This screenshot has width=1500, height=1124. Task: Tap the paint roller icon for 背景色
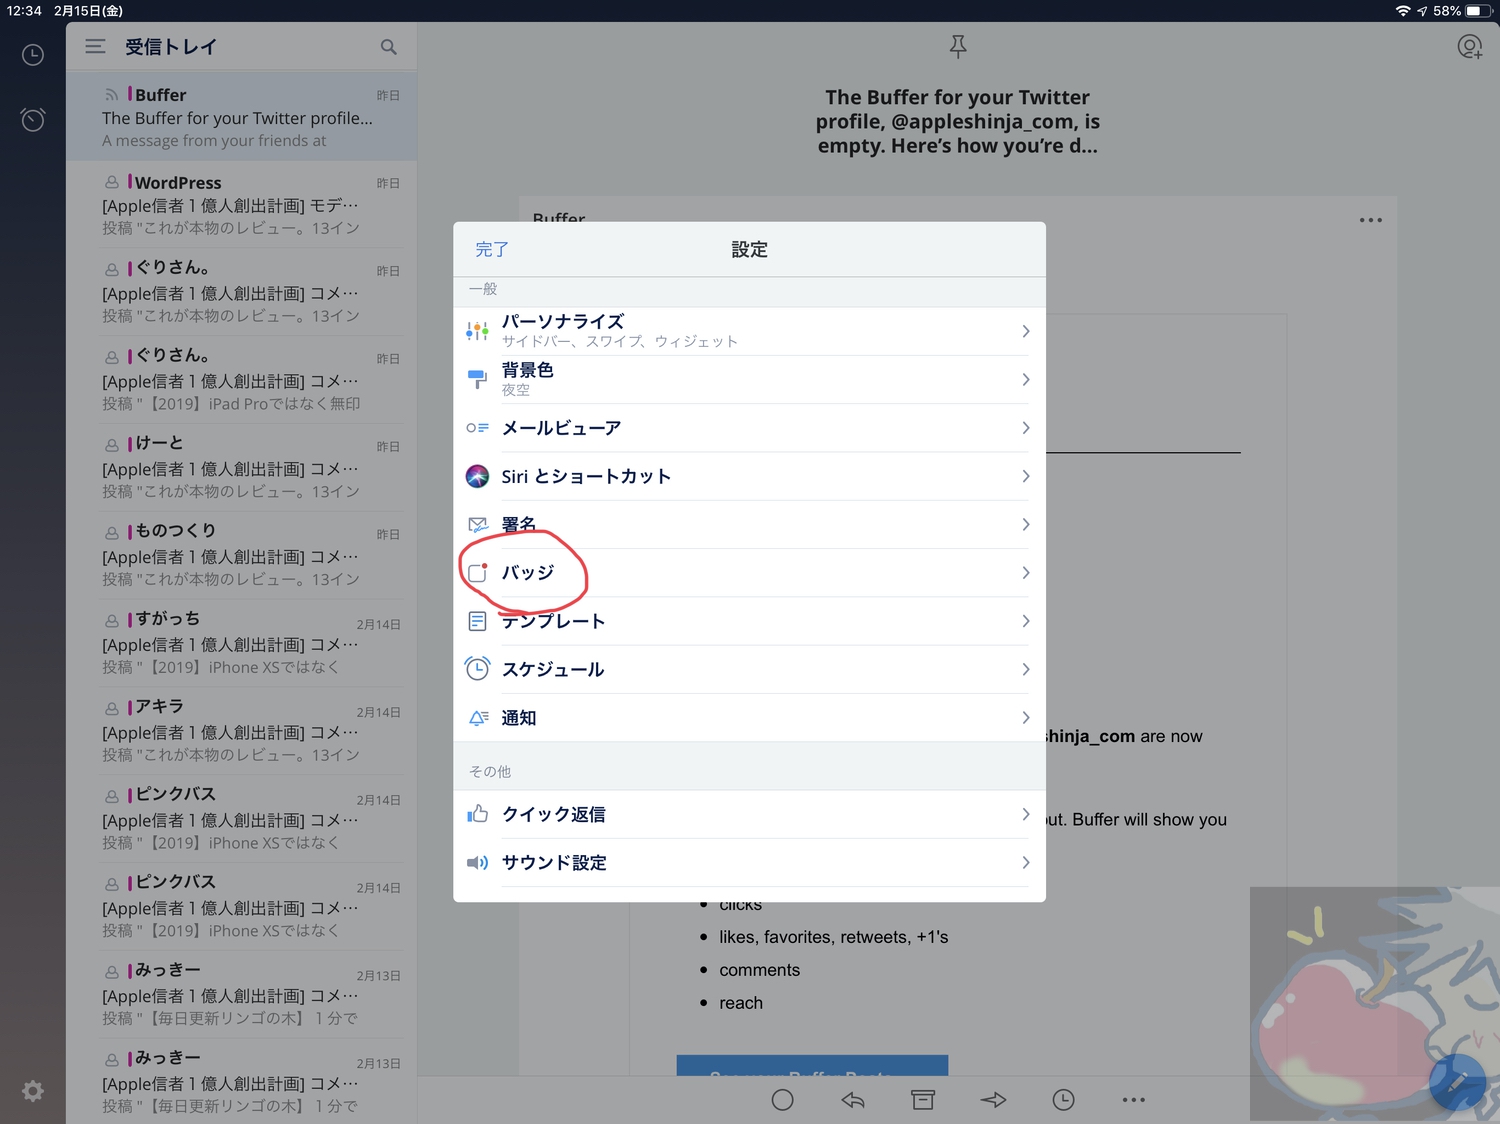477,379
